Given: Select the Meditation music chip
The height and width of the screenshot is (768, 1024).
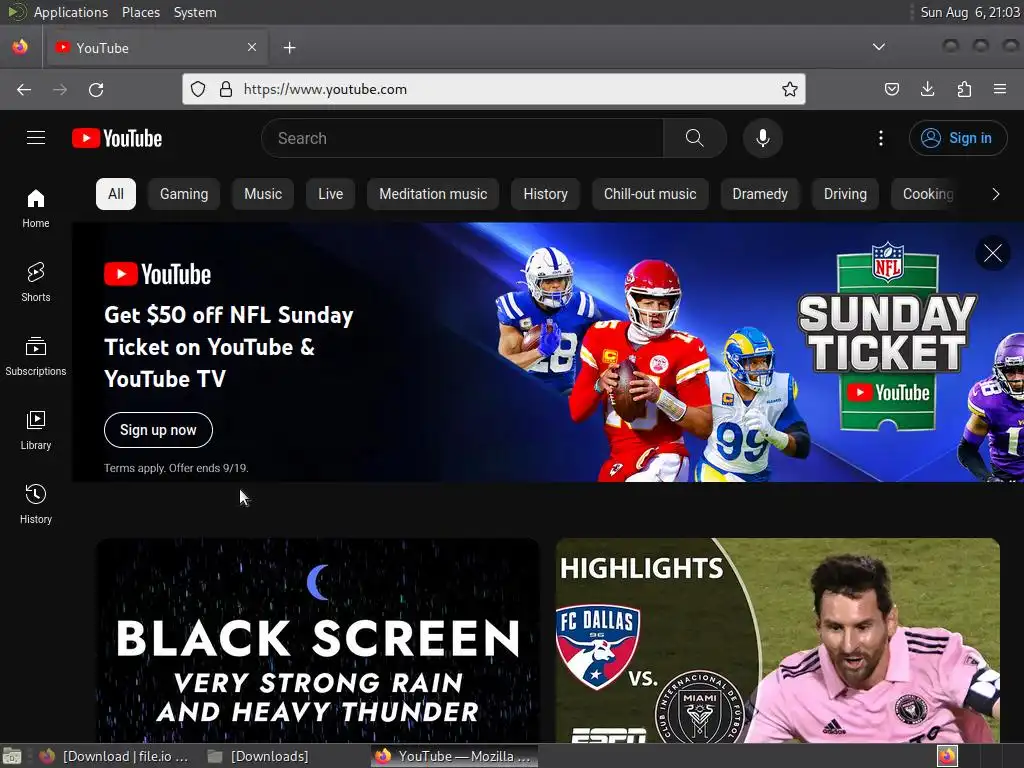Looking at the screenshot, I should 433,194.
